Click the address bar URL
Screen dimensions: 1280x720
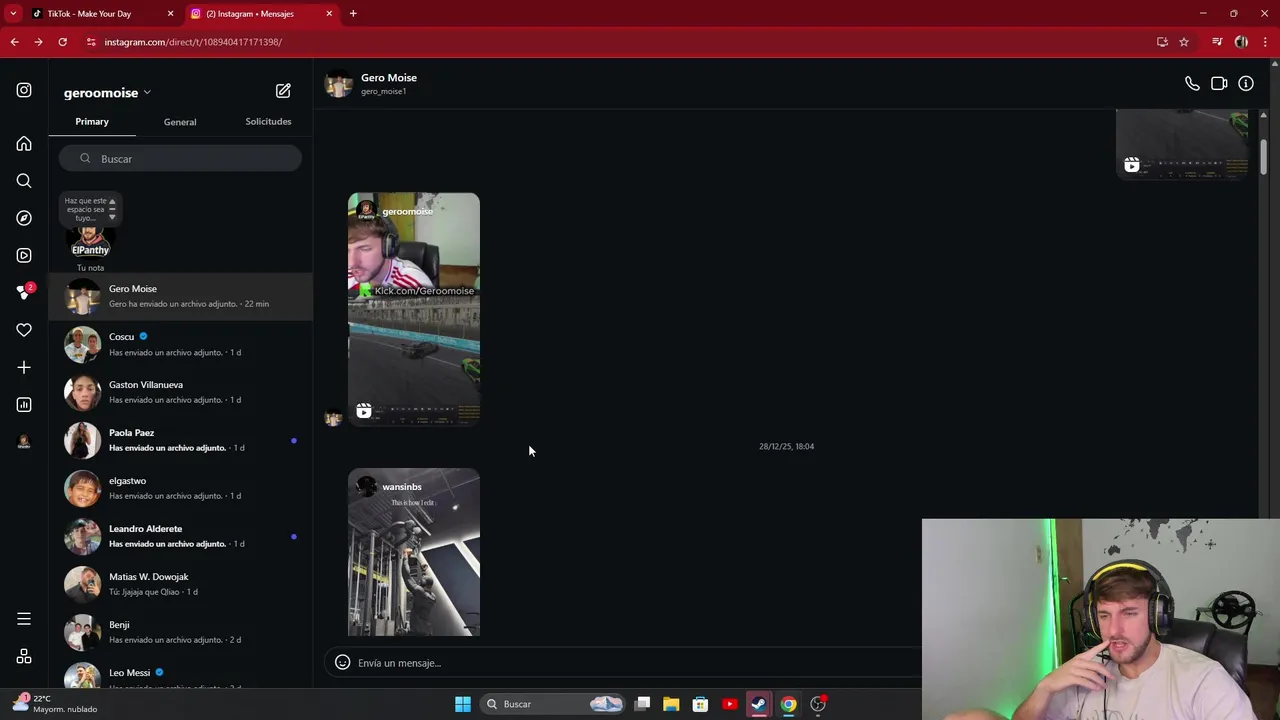(193, 42)
